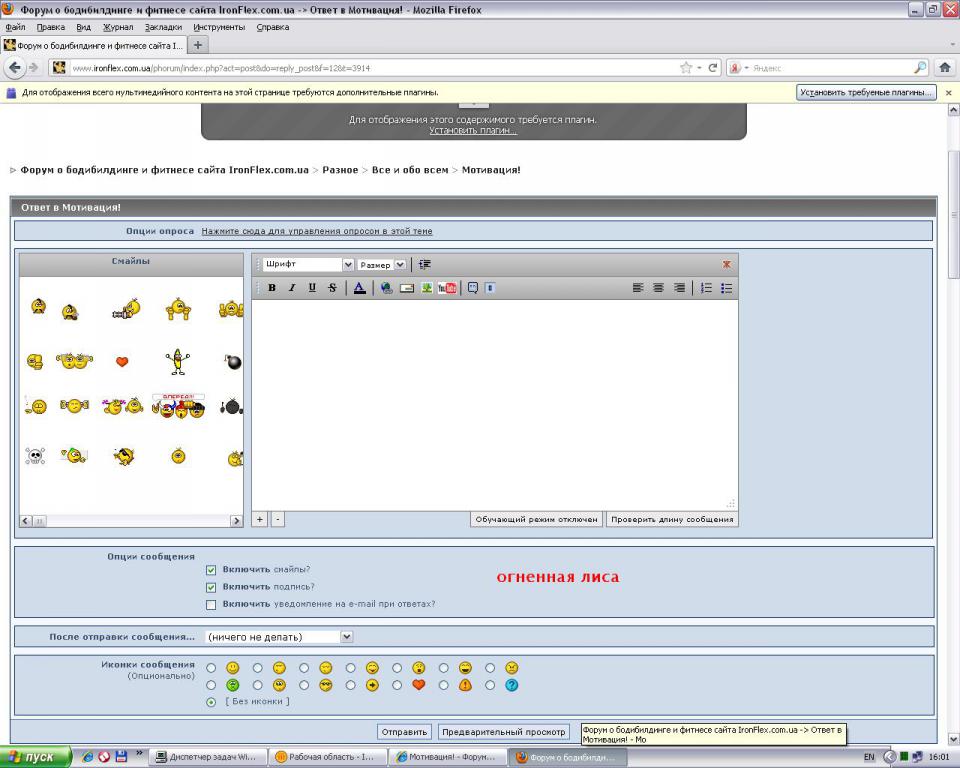The height and width of the screenshot is (768, 960).
Task: Insert image using picture icon
Action: click(427, 288)
